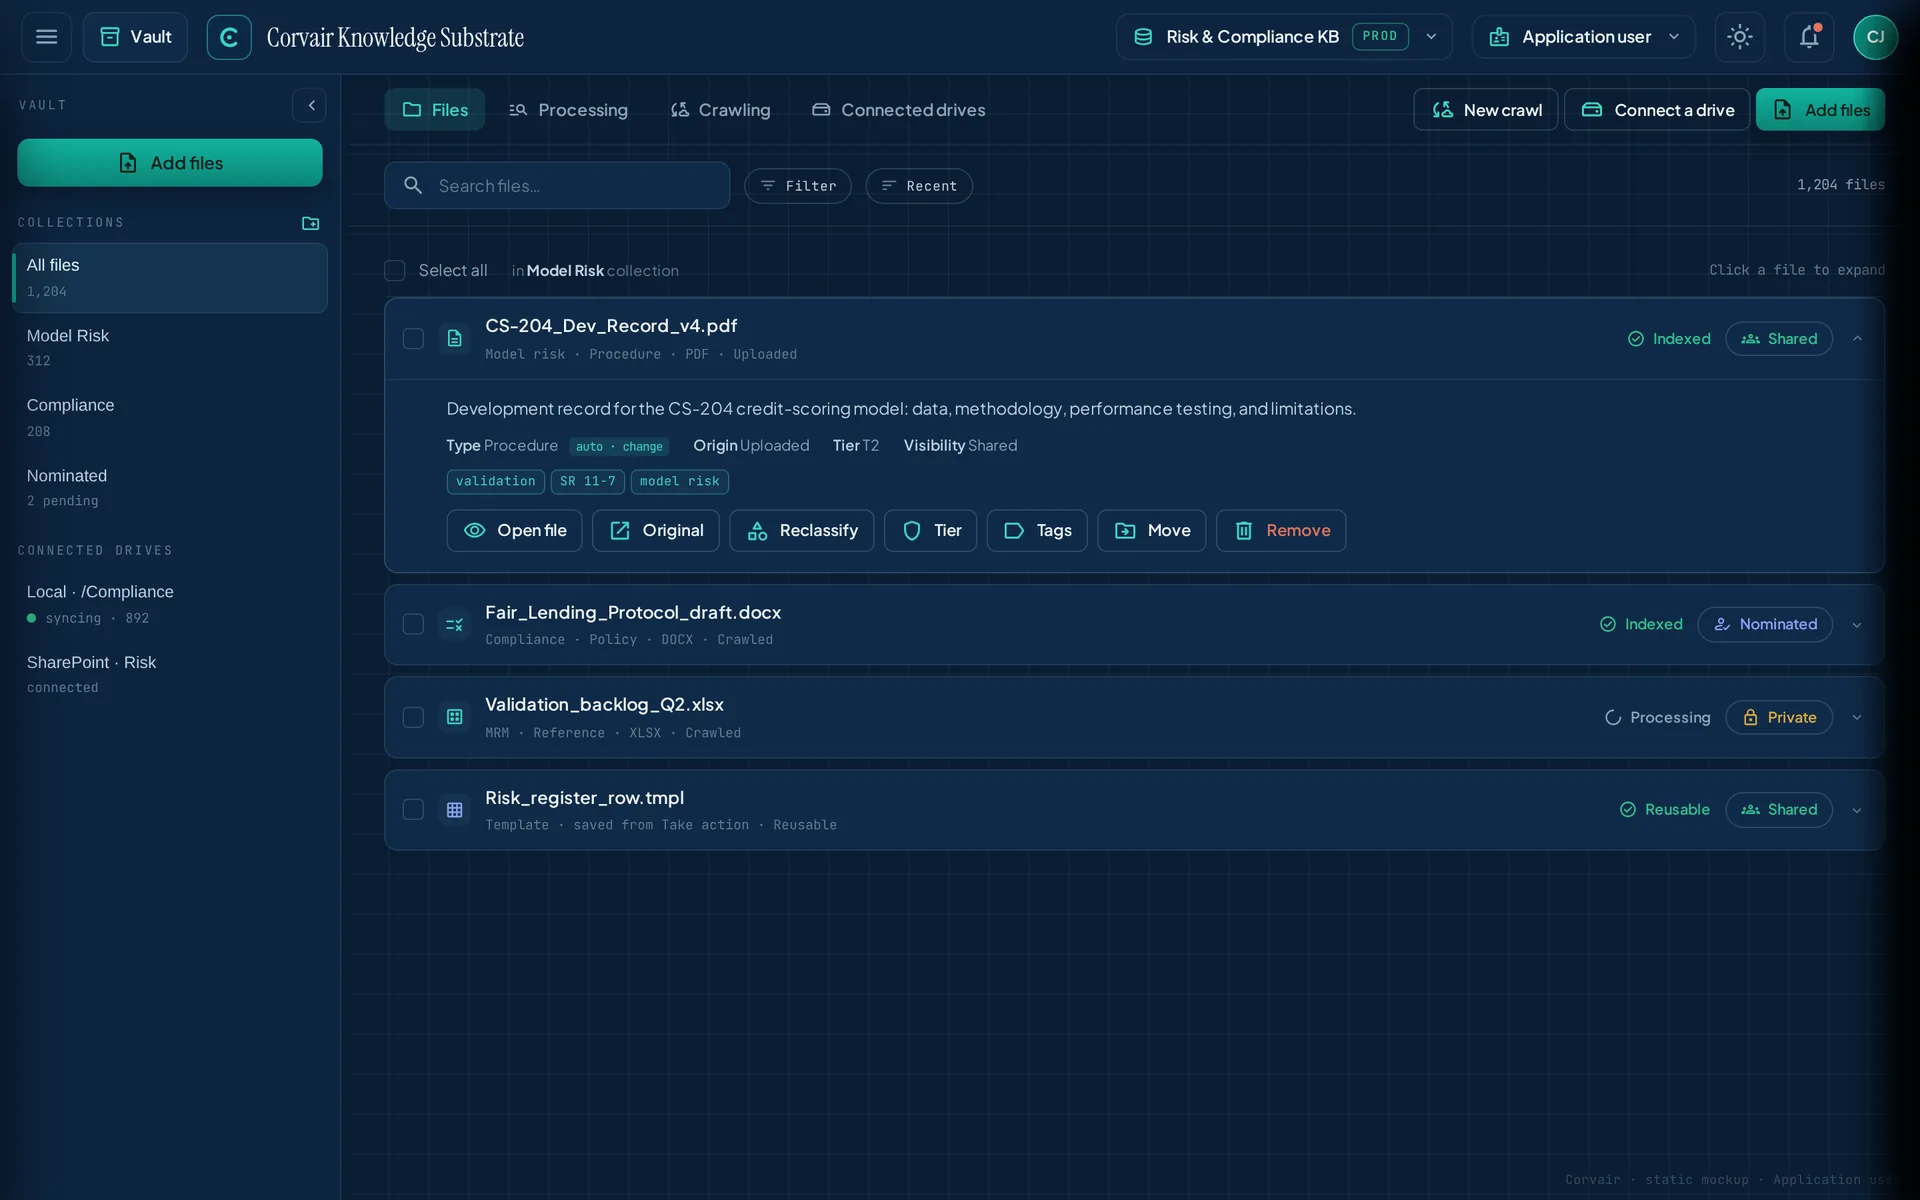The height and width of the screenshot is (1200, 1920).
Task: Toggle light theme sun icon
Action: point(1740,37)
